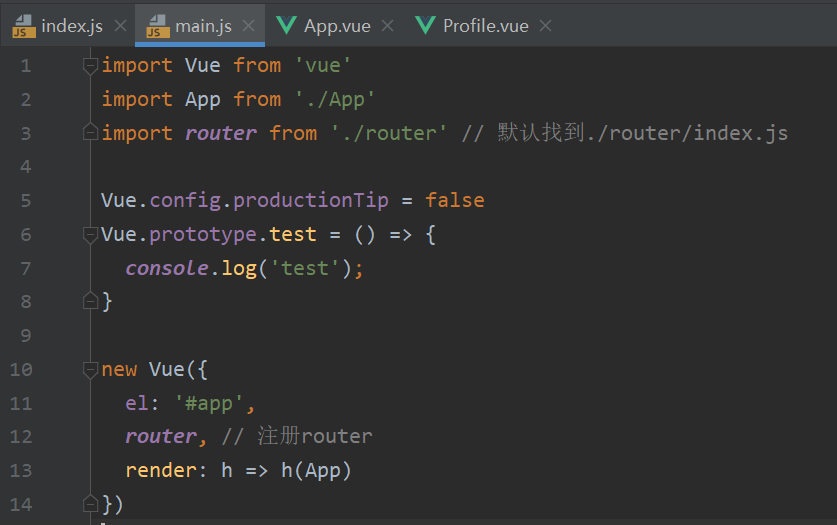Click the Vue logo icon on App.vue tab

coord(286,26)
